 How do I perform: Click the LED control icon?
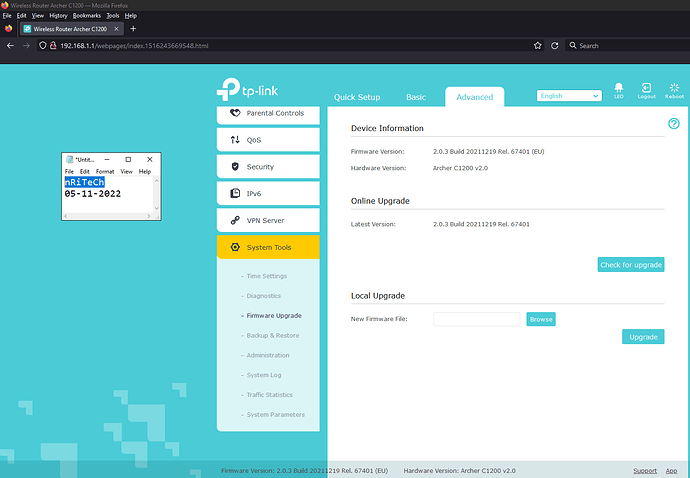click(618, 90)
